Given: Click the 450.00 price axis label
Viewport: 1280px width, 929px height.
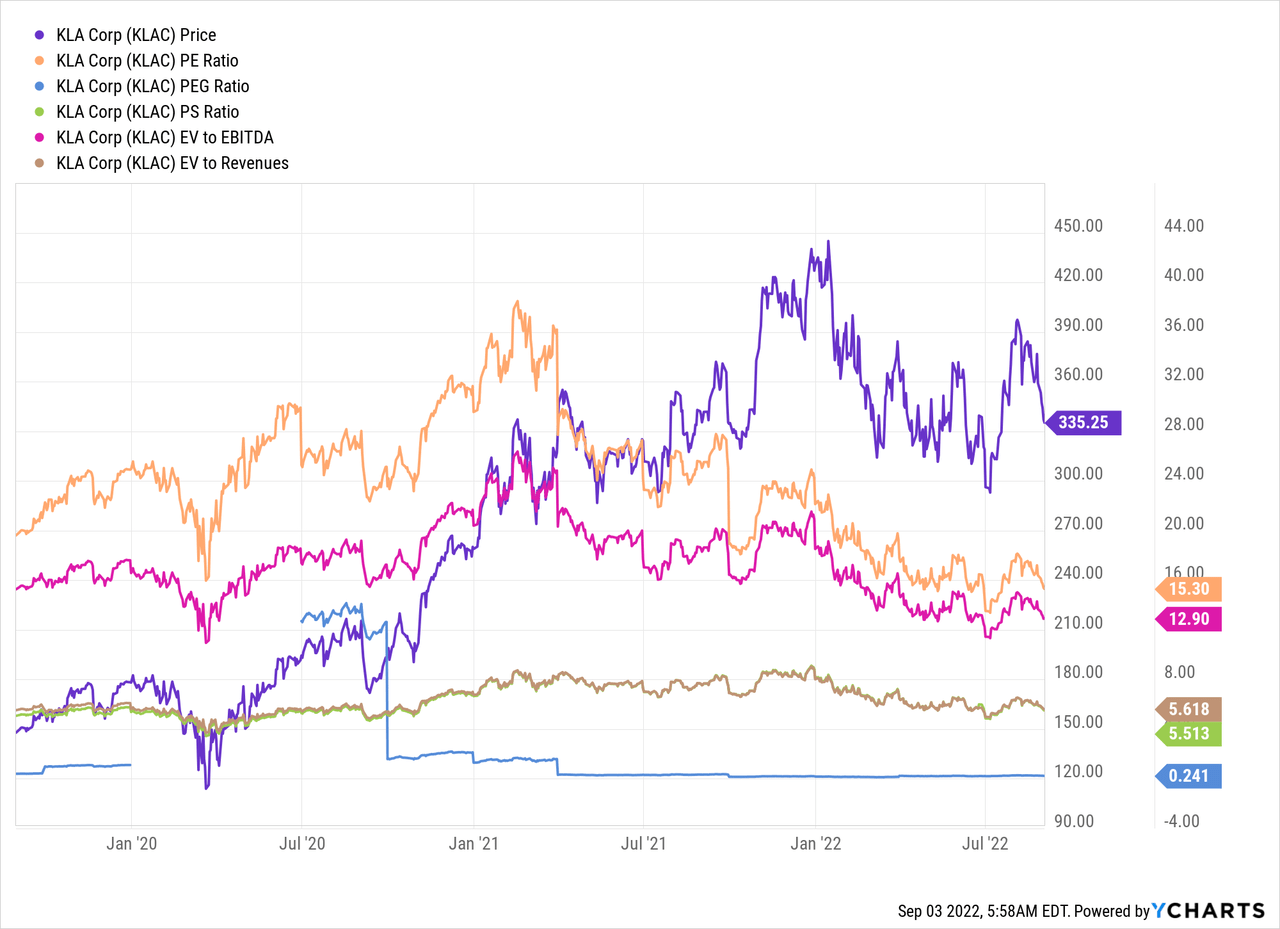Looking at the screenshot, I should tap(1079, 226).
